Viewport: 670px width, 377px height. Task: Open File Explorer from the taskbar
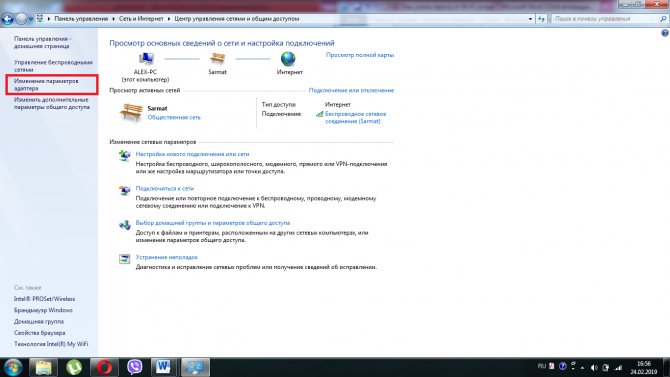click(43, 367)
